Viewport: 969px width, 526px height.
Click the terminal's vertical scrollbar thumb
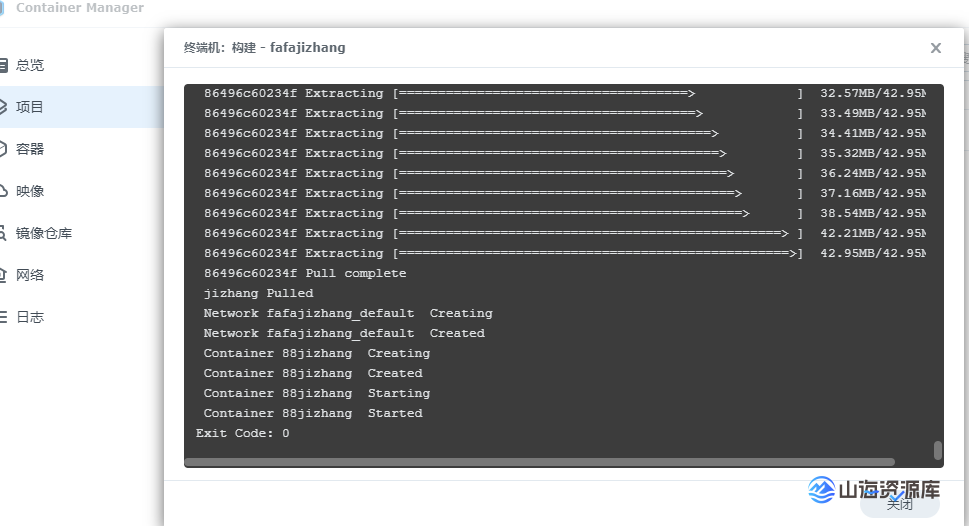938,450
